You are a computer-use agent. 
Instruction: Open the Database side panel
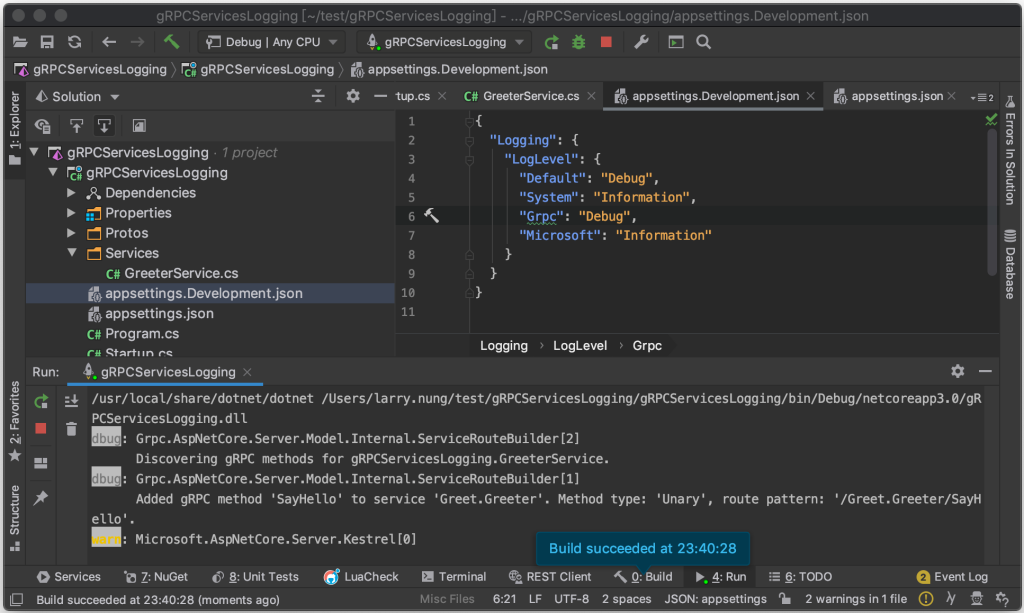[1010, 263]
